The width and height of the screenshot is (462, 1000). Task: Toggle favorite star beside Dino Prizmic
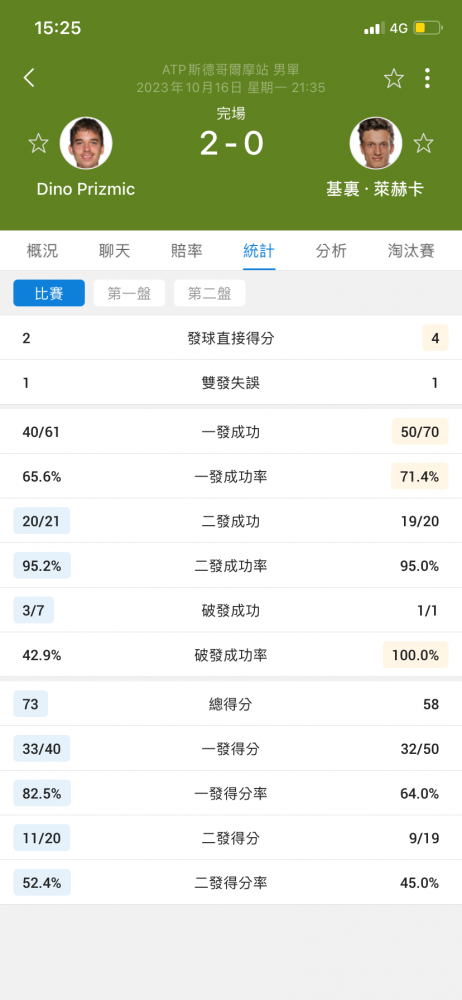pyautogui.click(x=38, y=143)
